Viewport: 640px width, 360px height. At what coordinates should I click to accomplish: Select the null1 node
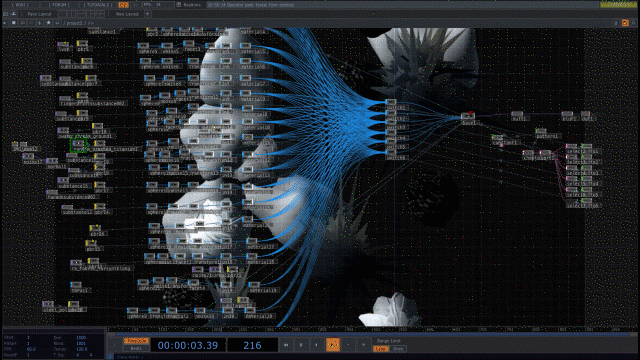tap(518, 116)
